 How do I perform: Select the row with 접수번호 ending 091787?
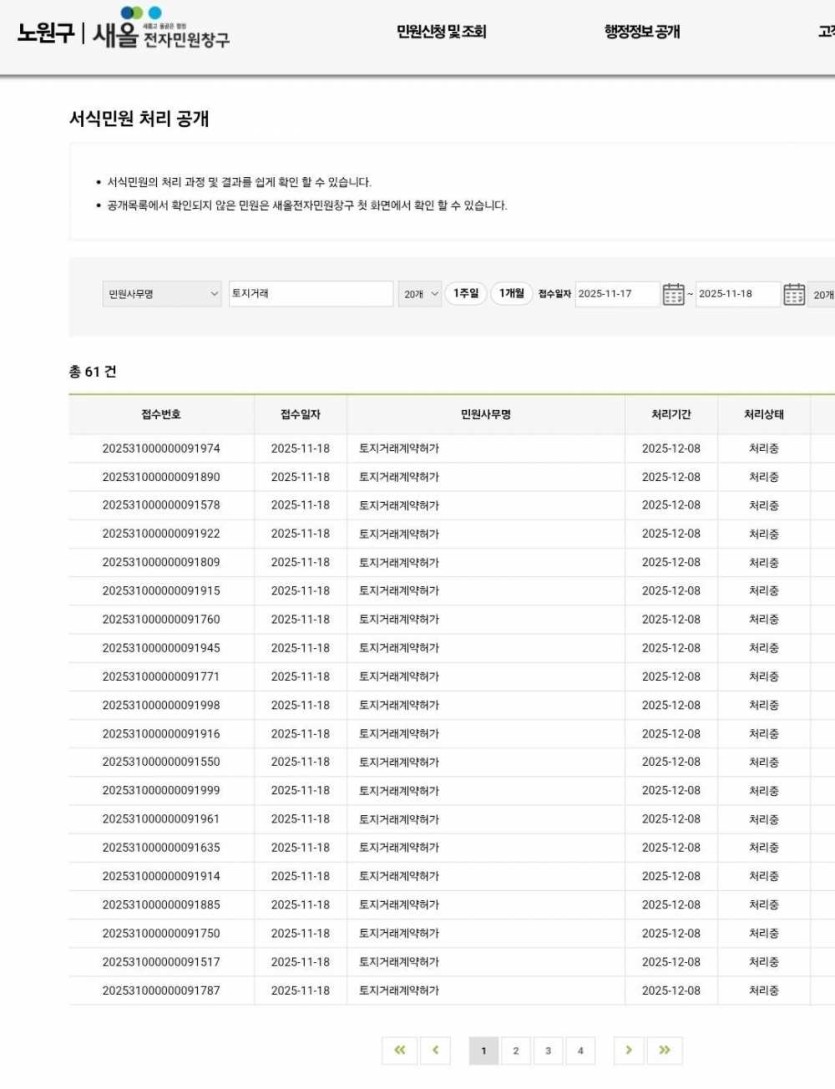click(x=161, y=990)
